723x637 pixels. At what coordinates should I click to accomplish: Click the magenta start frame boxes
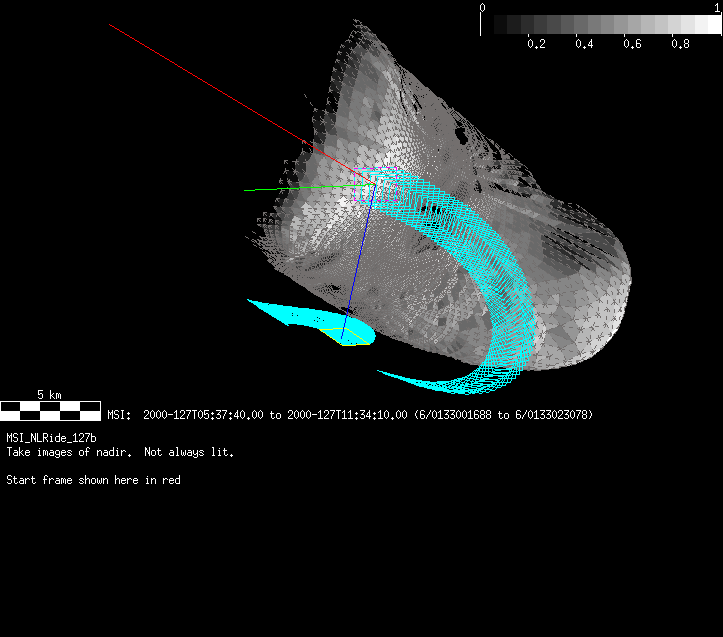(x=375, y=185)
